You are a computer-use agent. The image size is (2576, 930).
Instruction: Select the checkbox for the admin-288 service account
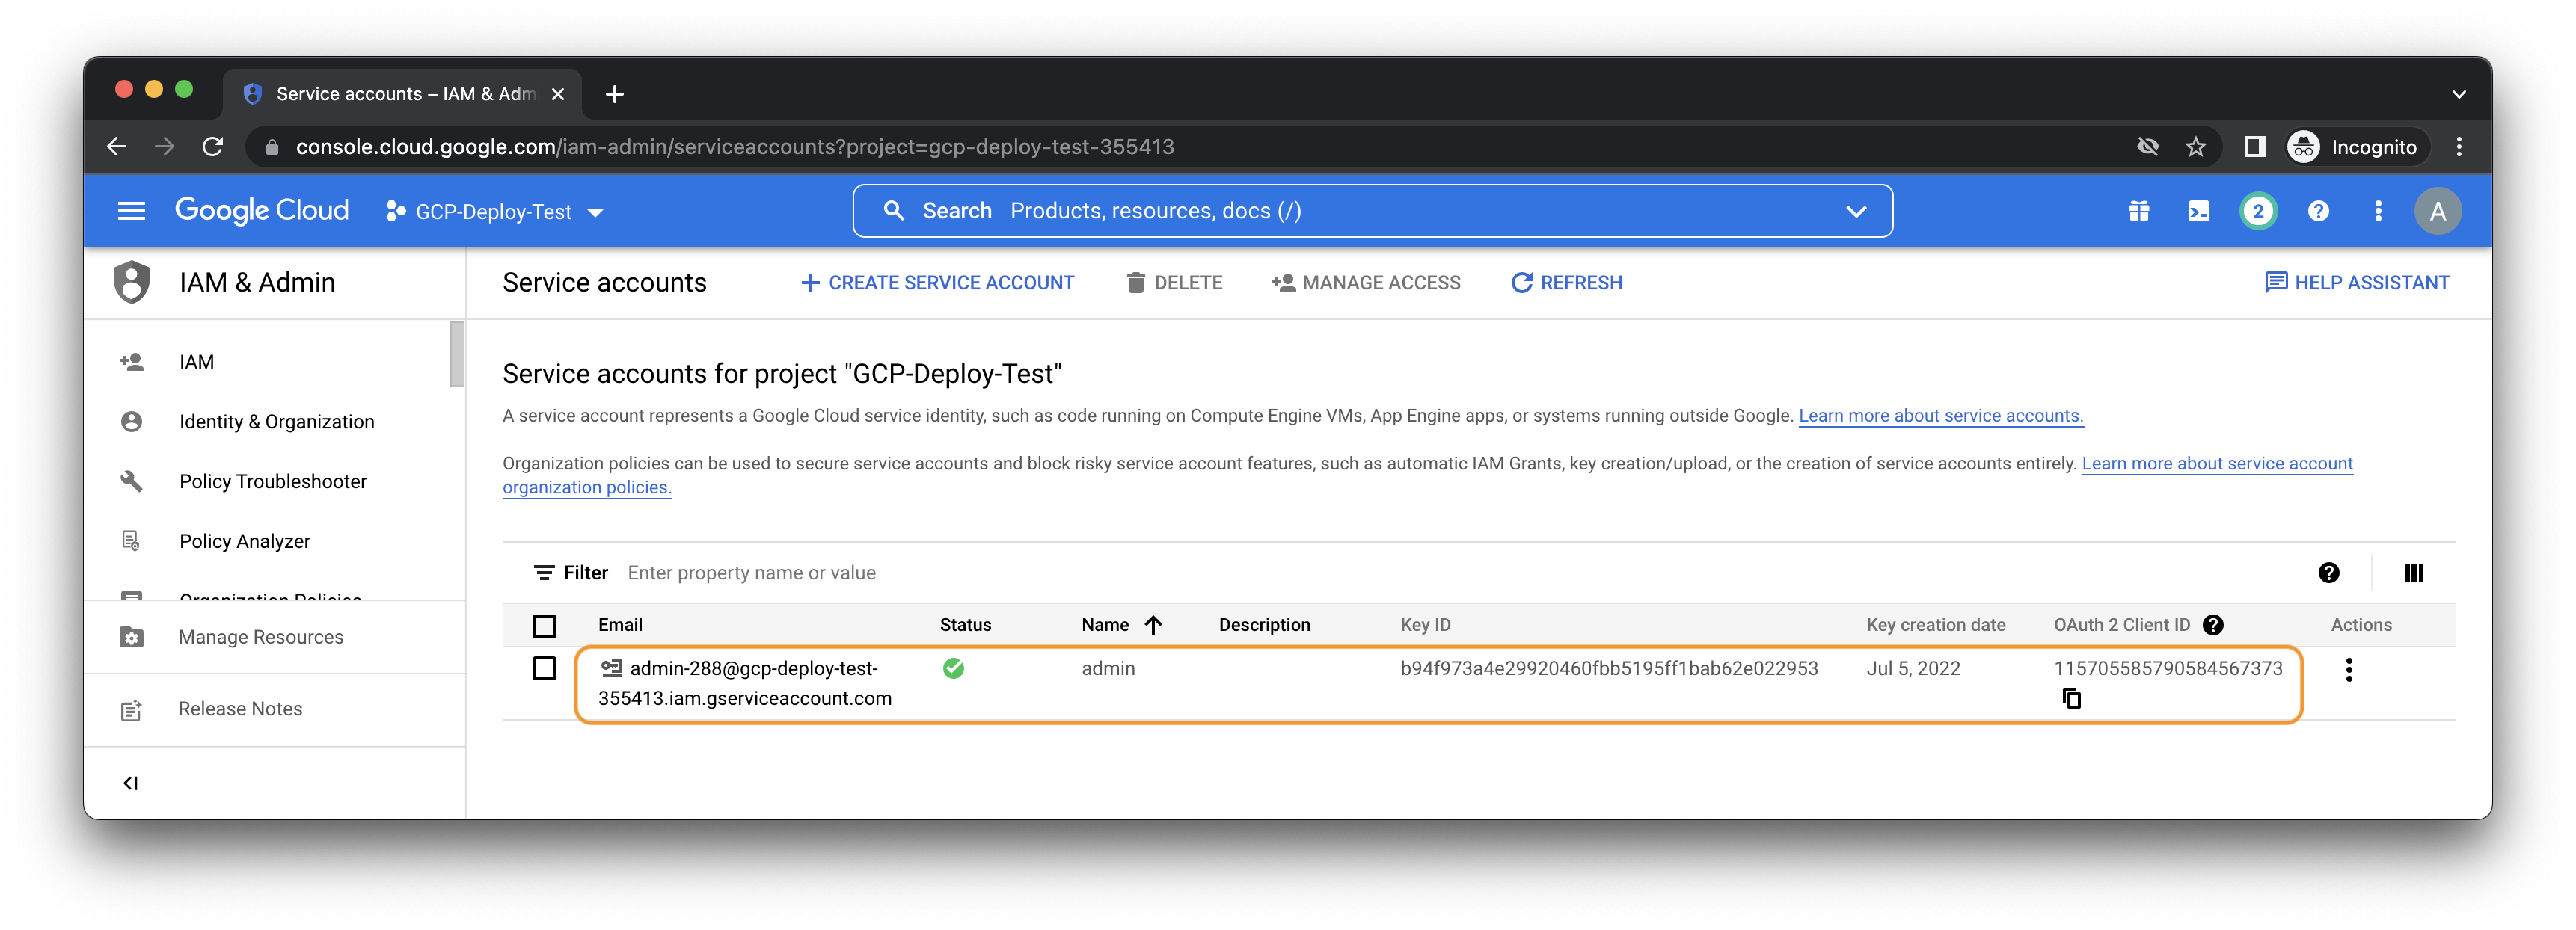click(x=545, y=668)
